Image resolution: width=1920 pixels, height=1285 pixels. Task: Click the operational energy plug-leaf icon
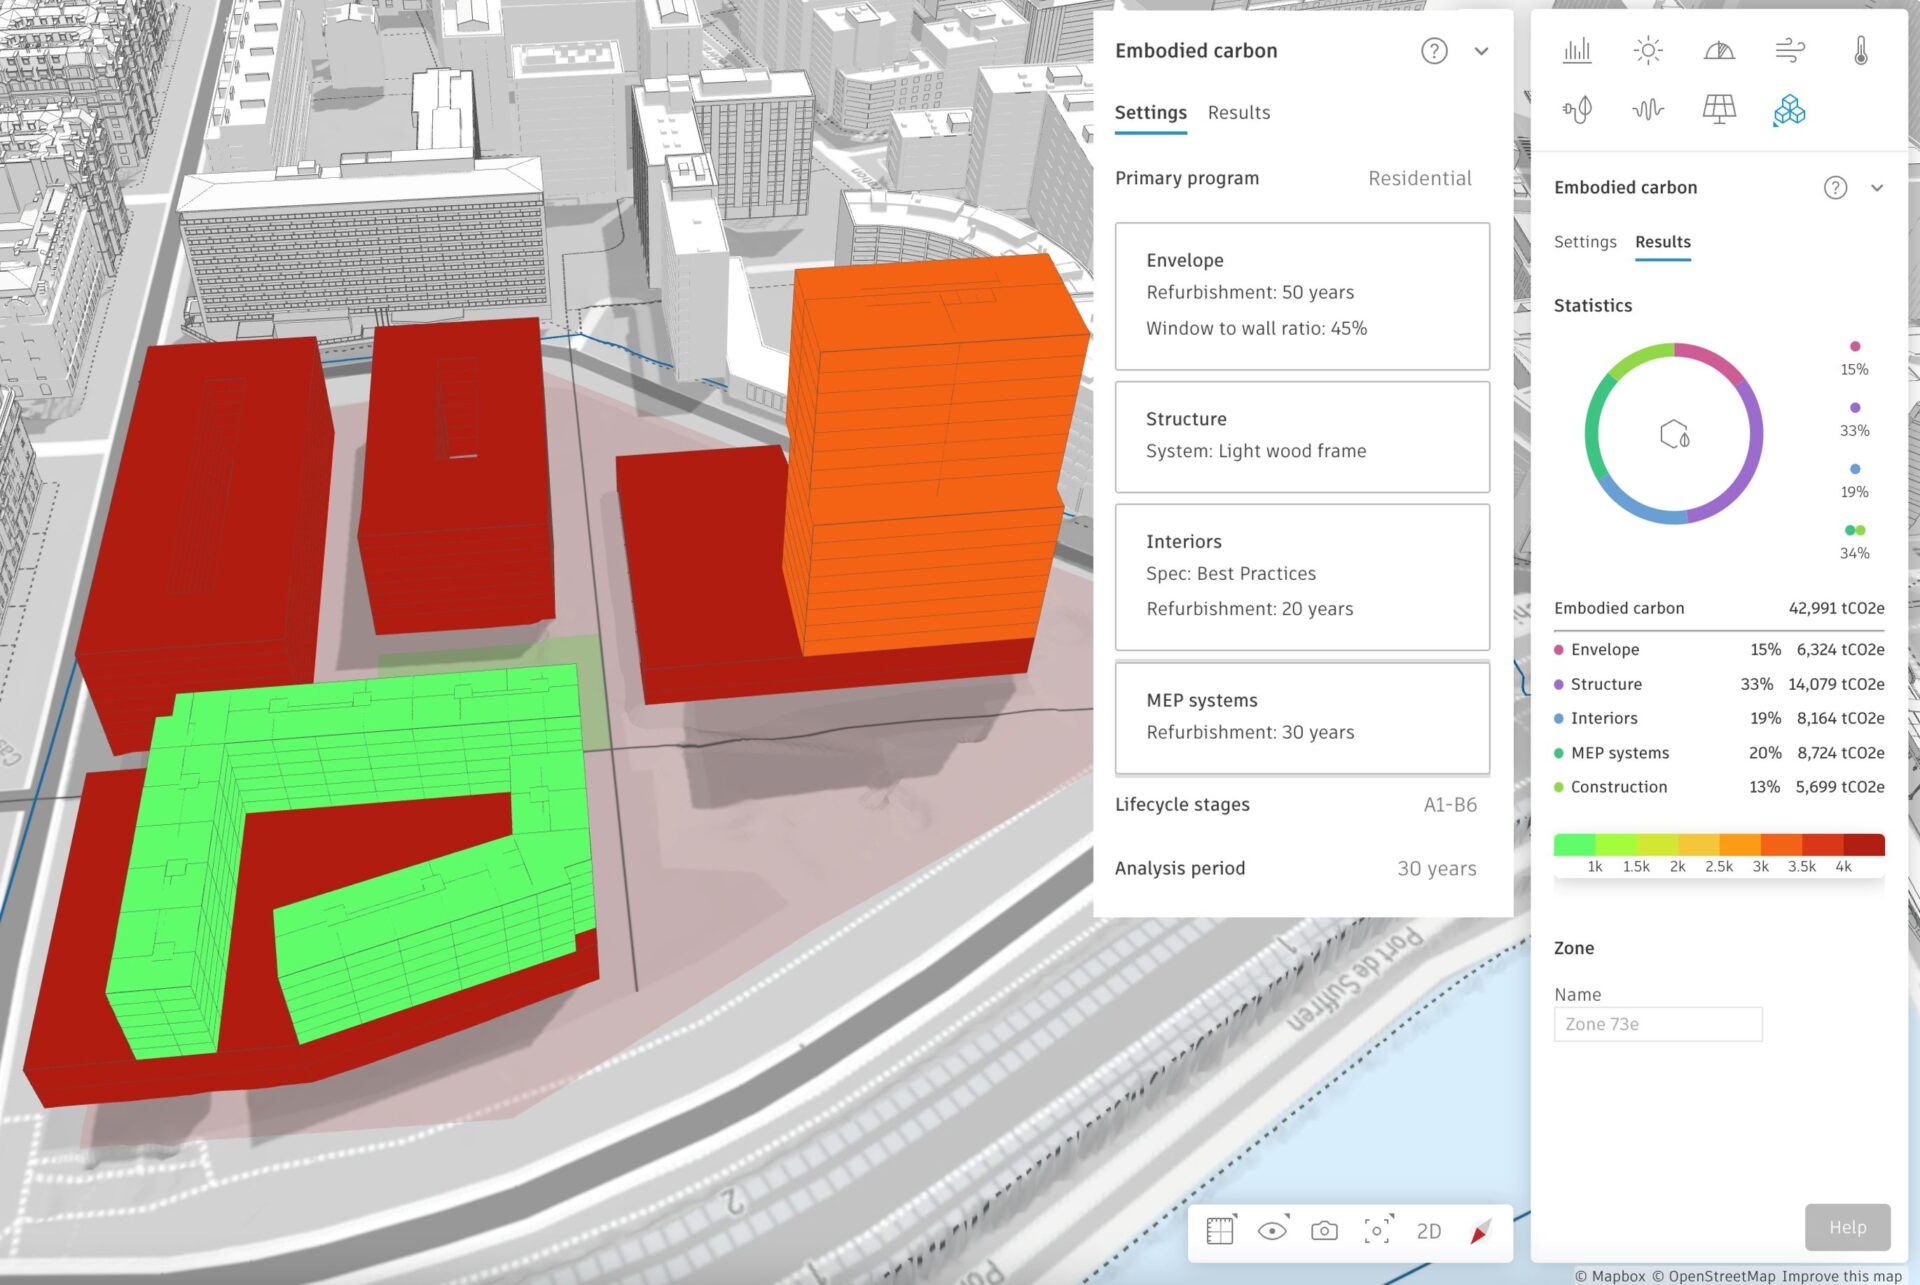(1577, 109)
